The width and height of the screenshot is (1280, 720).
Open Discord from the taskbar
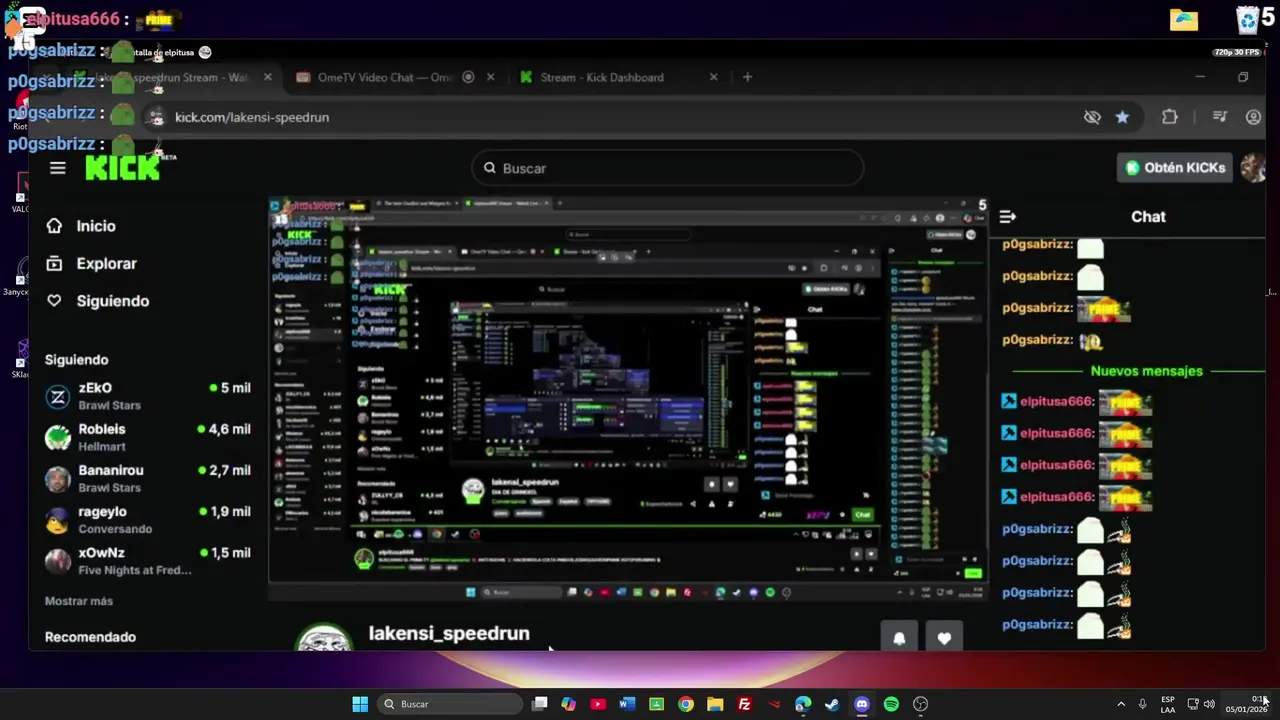[862, 704]
